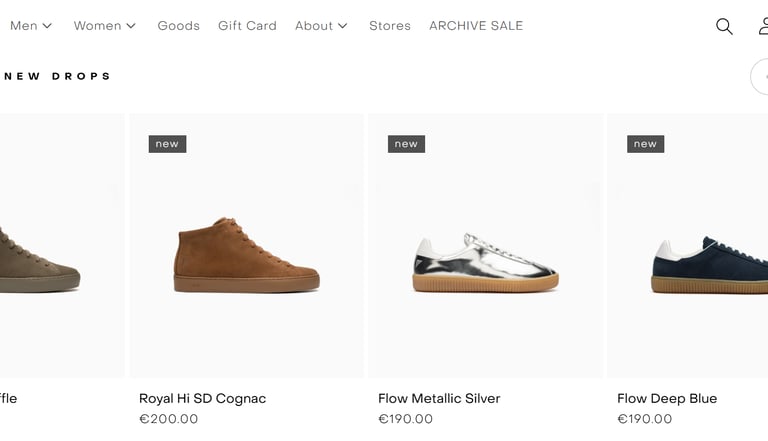The image size is (768, 441).
Task: Open the search magnifier icon
Action: coord(724,26)
